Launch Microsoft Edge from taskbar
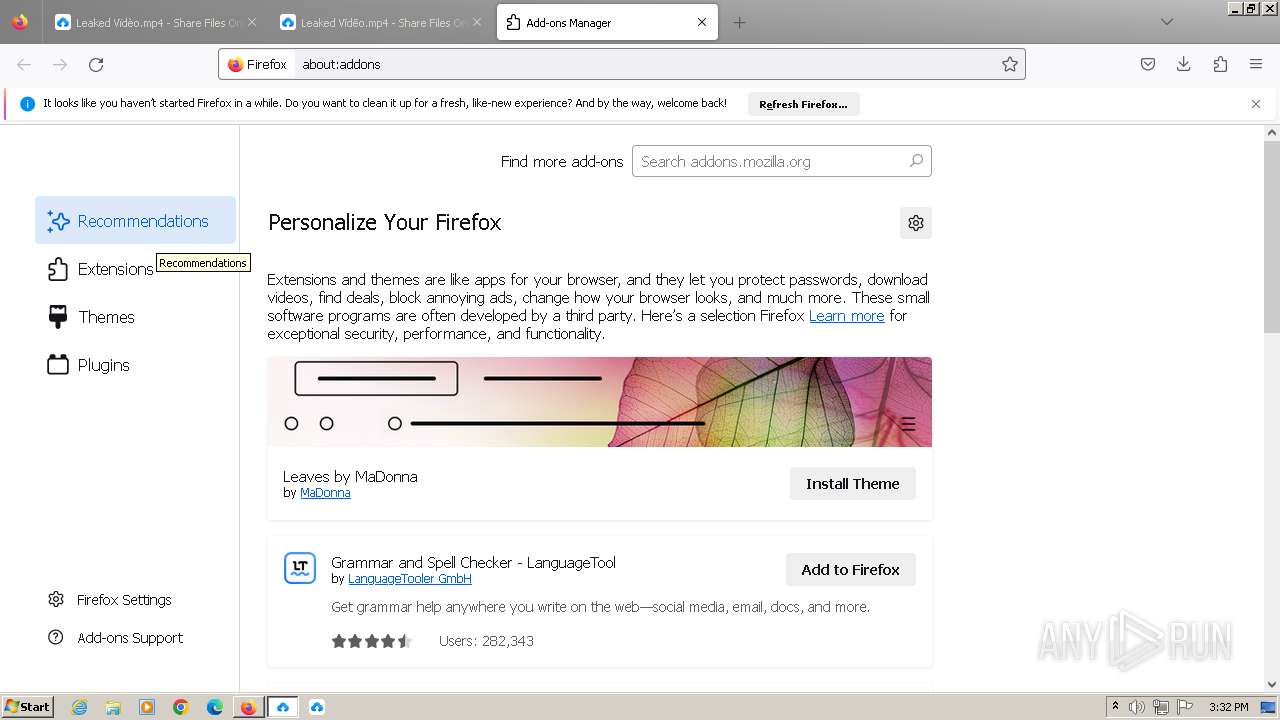The image size is (1280, 720). [x=215, y=707]
